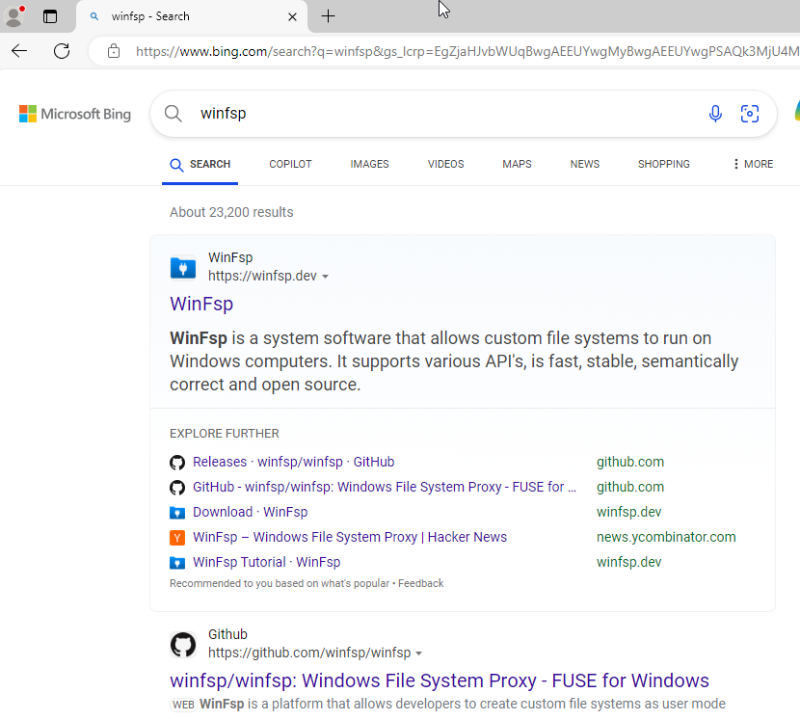800x719 pixels.
Task: Click github.com domain next to Windows File System Proxy
Action: (x=630, y=487)
